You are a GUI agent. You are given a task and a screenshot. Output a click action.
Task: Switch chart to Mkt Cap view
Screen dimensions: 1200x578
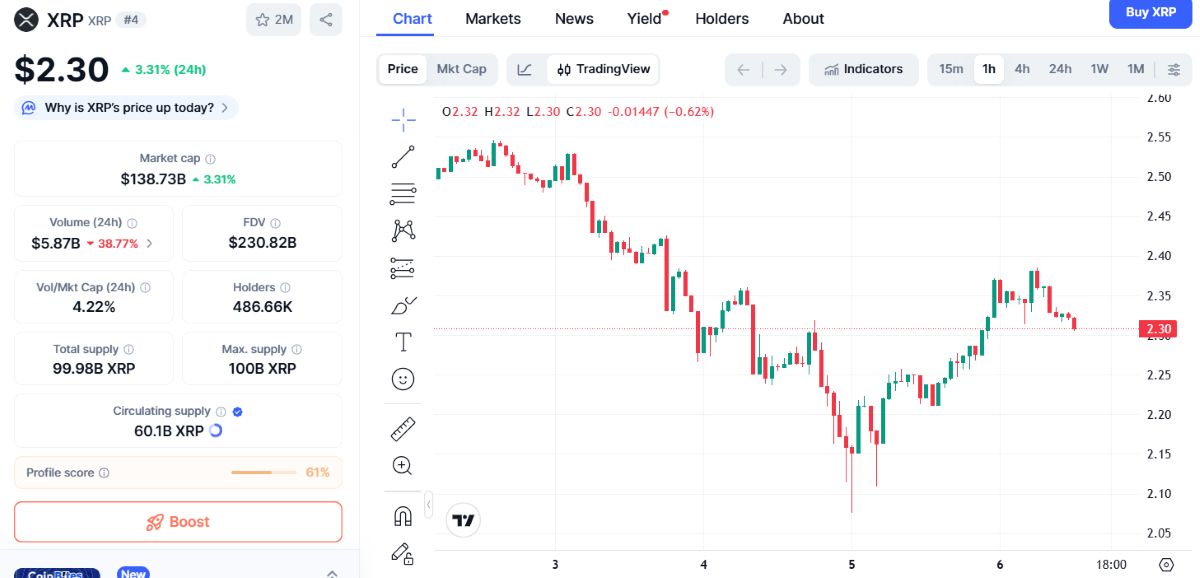(x=461, y=69)
